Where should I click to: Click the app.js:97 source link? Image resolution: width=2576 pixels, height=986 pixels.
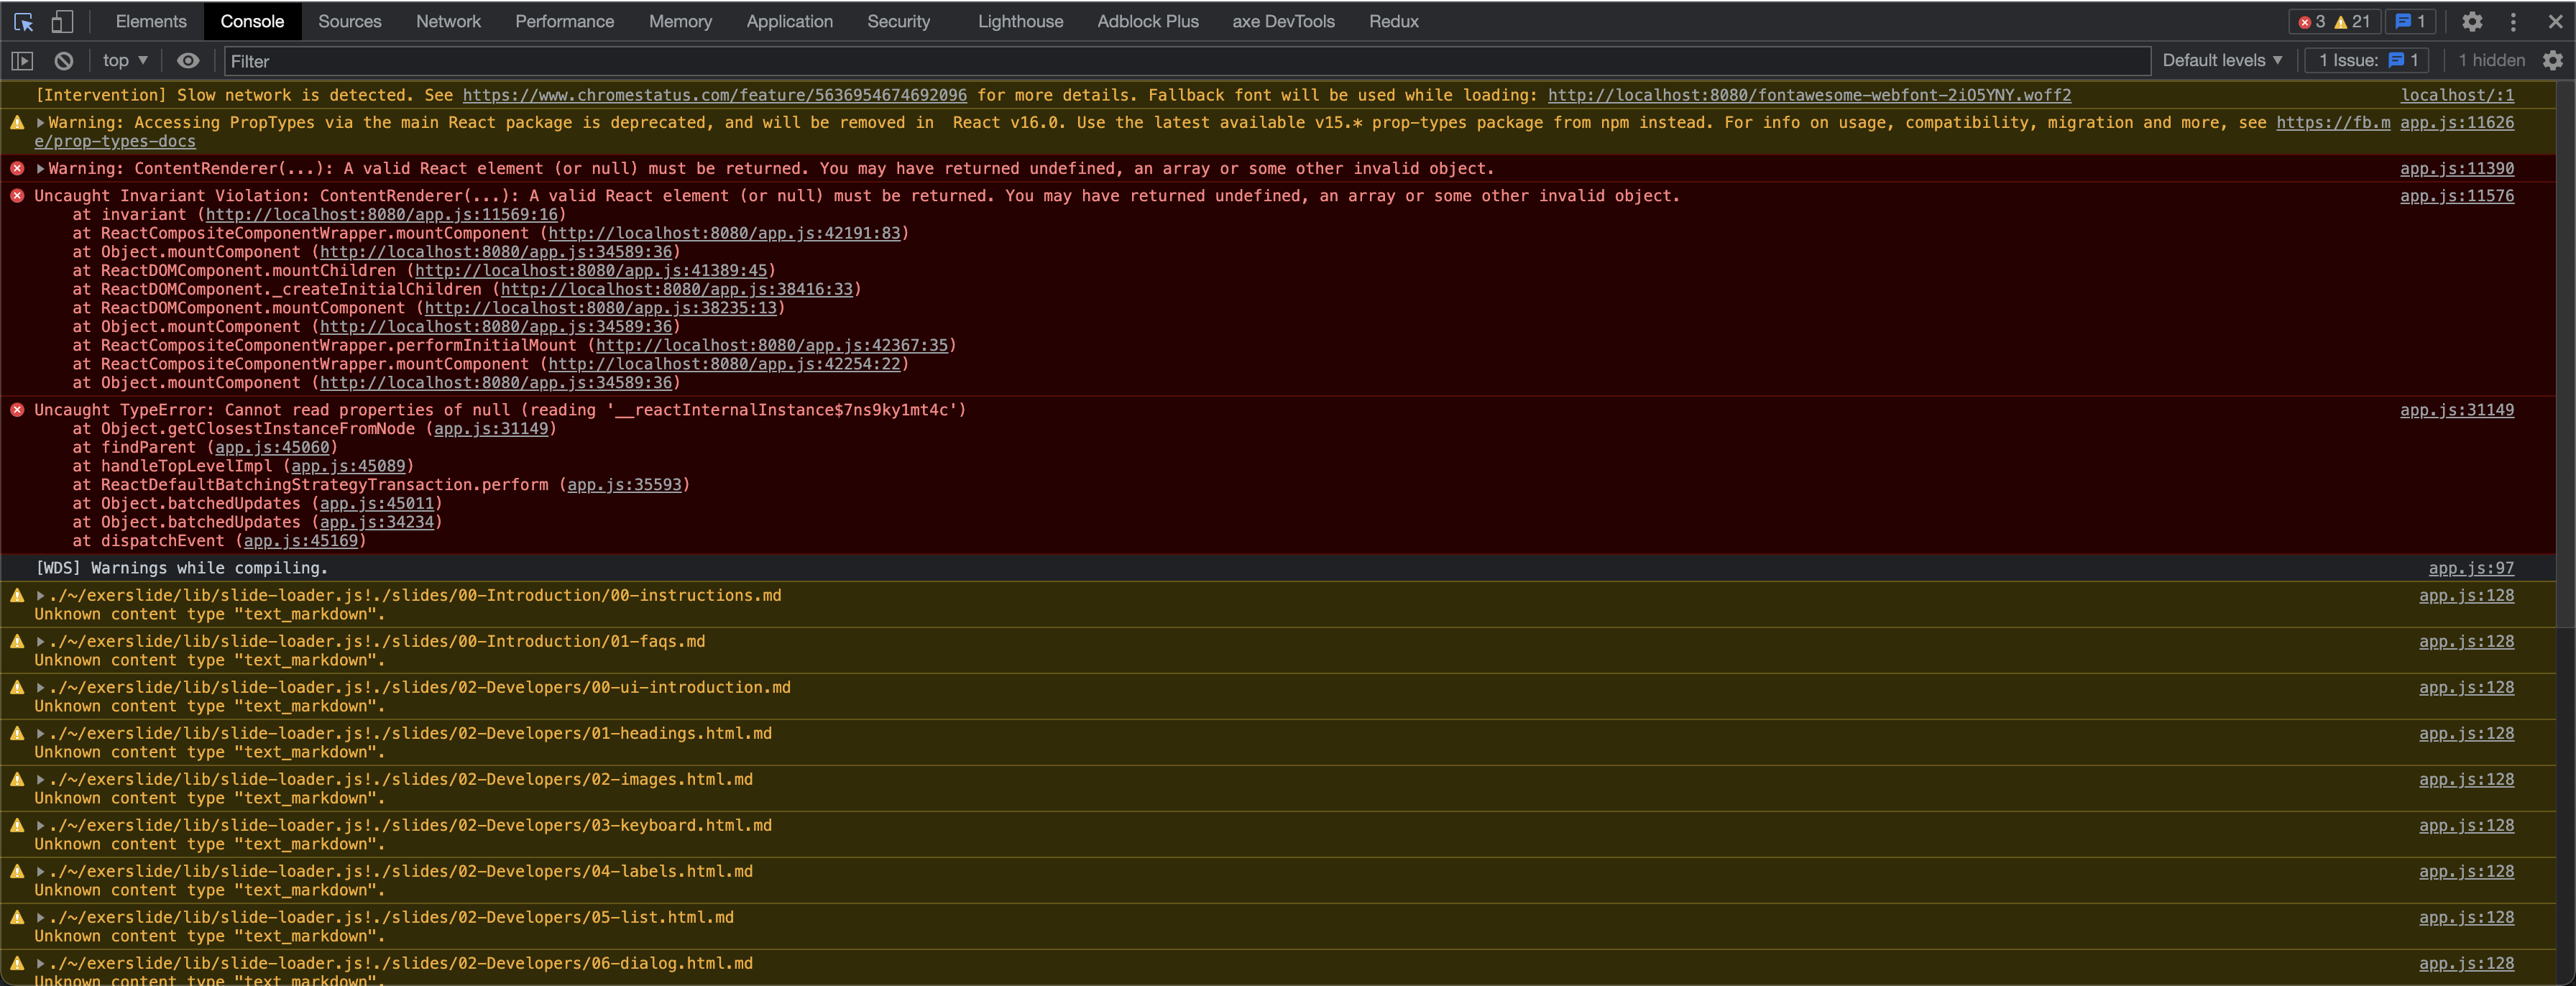click(x=2471, y=568)
